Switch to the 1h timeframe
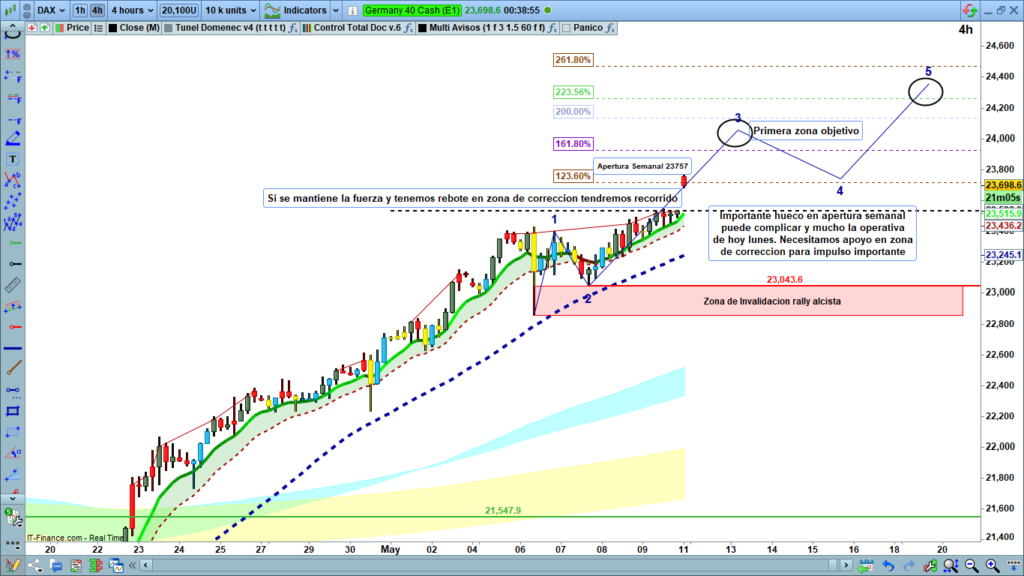The width and height of the screenshot is (1024, 576). [79, 10]
